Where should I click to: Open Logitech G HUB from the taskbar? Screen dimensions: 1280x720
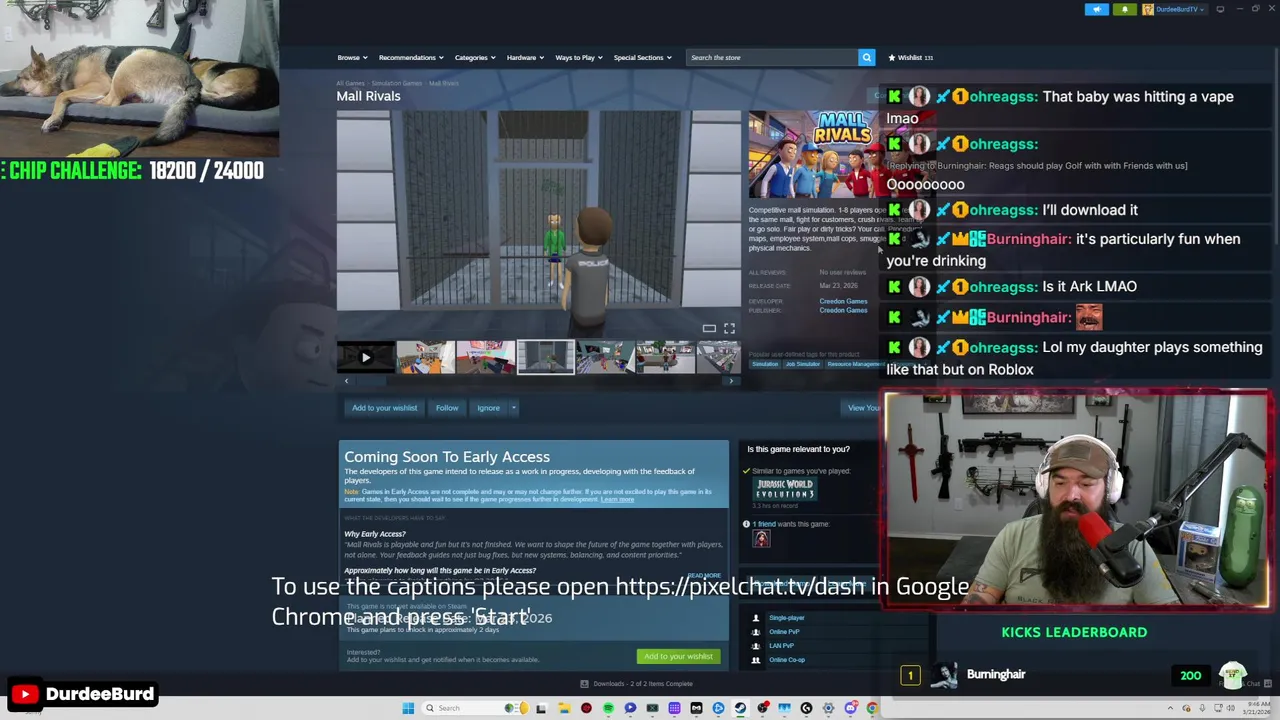point(806,708)
